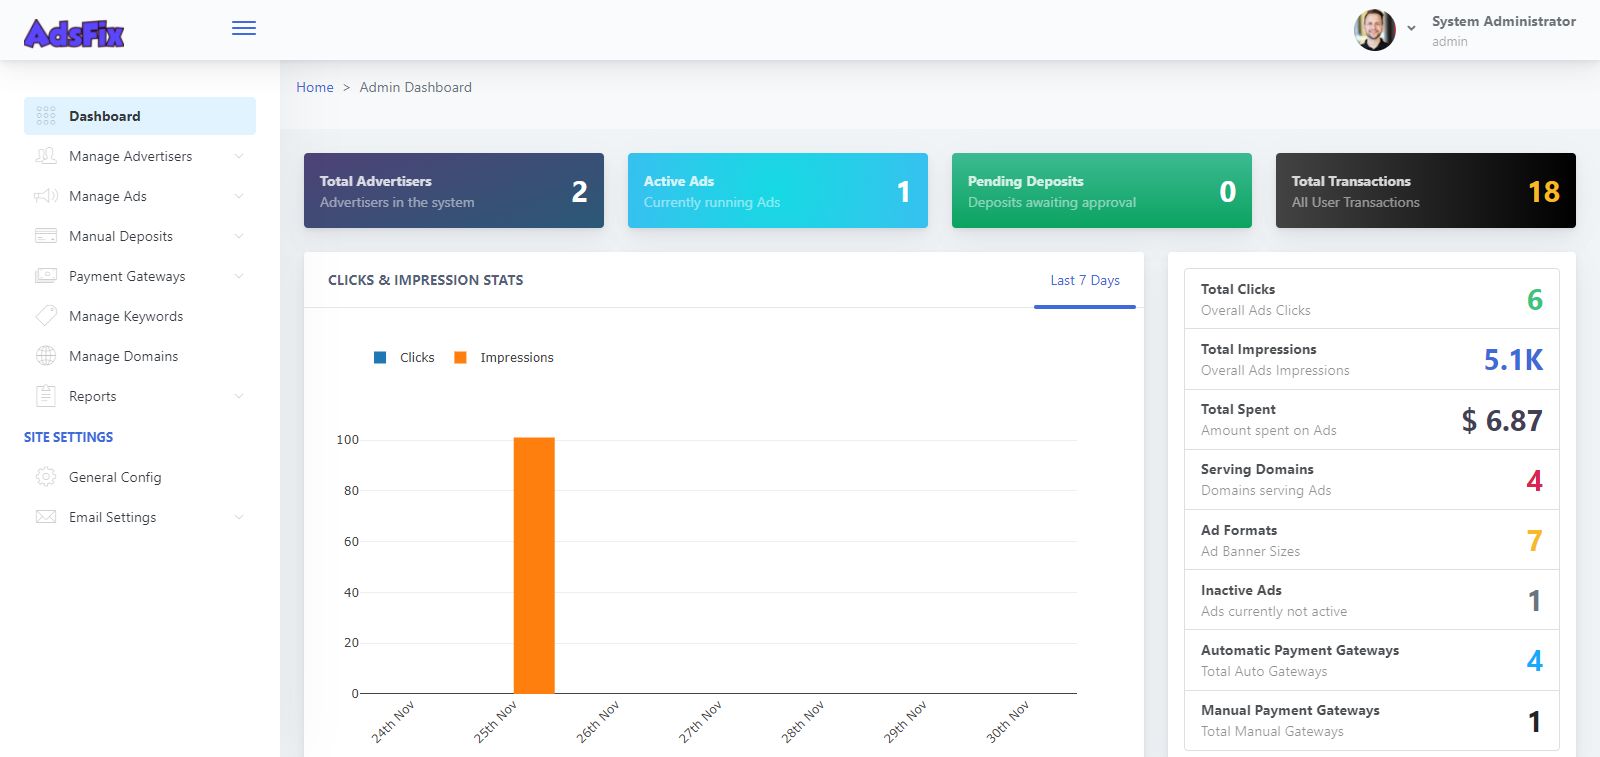Expand the Manage Advertisers chevron
Viewport: 1600px width, 757px height.
click(238, 156)
